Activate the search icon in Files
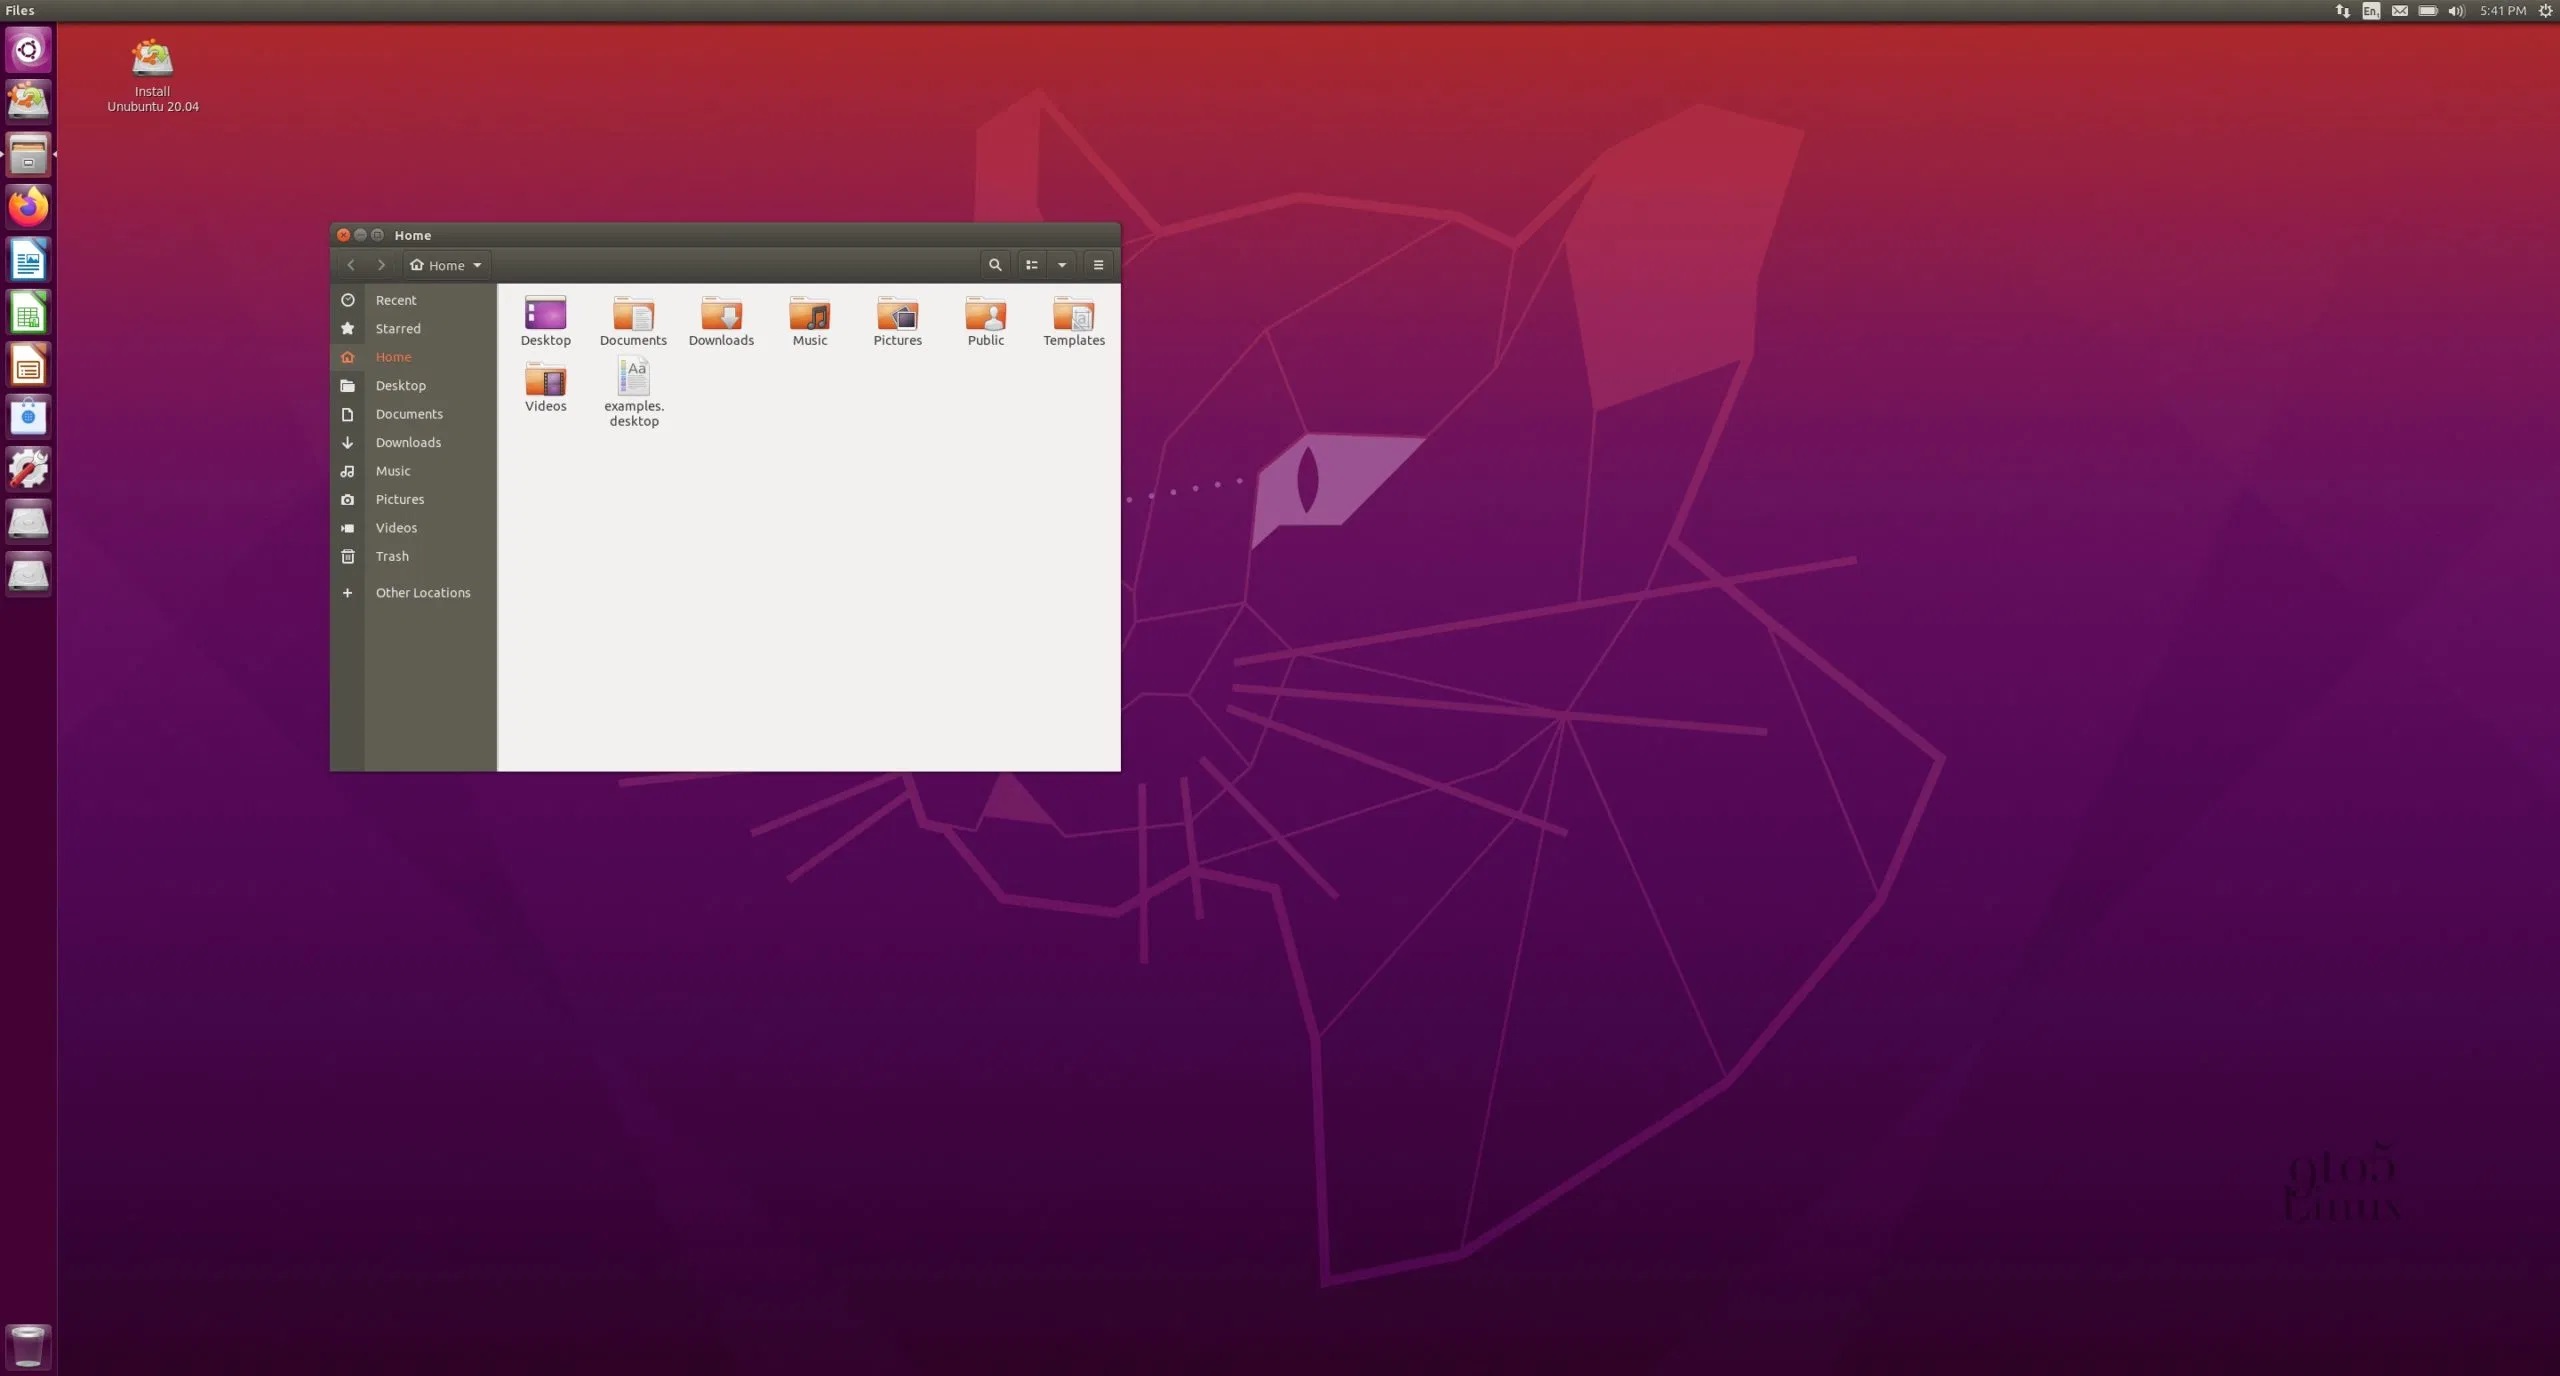 pyautogui.click(x=994, y=265)
